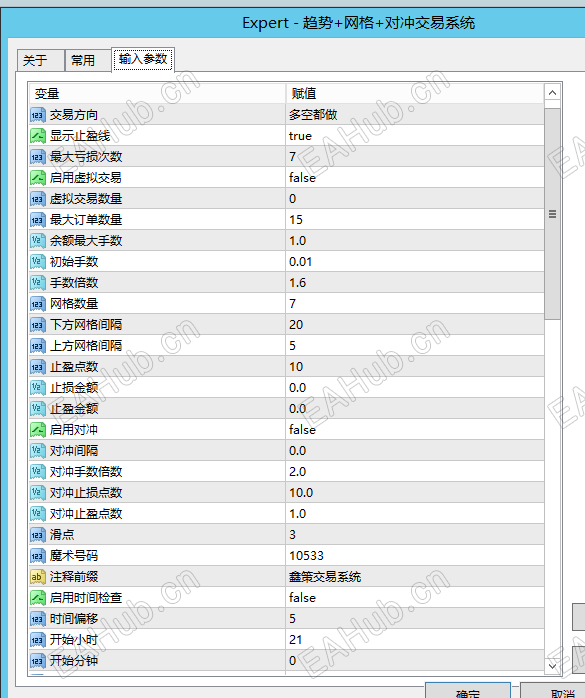The height and width of the screenshot is (698, 585).
Task: Select the 输入参数 tab
Action: pyautogui.click(x=143, y=59)
